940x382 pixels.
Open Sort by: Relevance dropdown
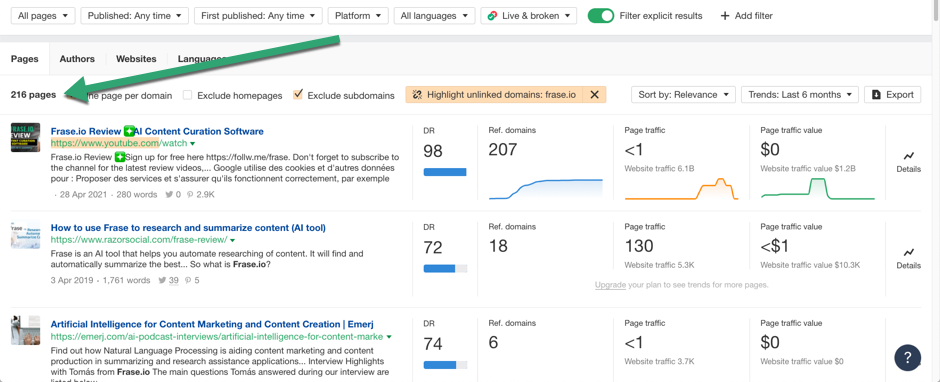[683, 95]
